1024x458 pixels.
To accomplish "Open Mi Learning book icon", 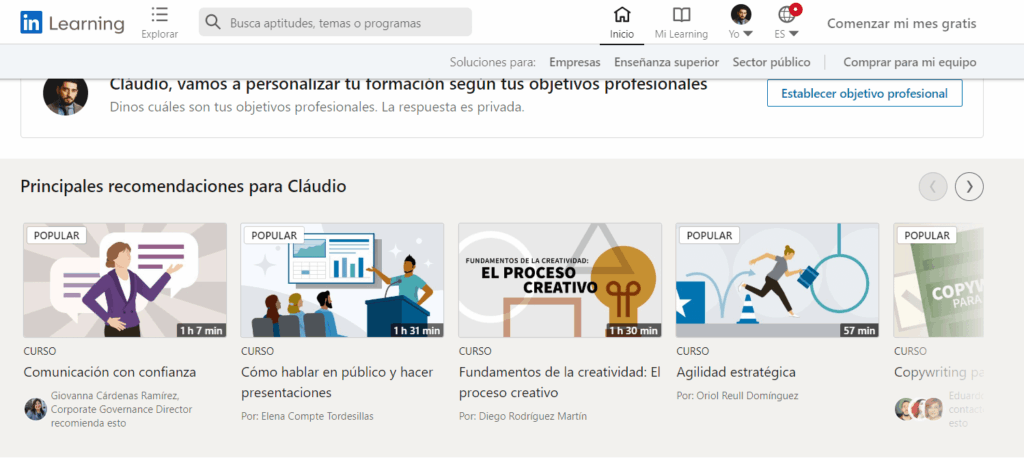I will point(681,14).
